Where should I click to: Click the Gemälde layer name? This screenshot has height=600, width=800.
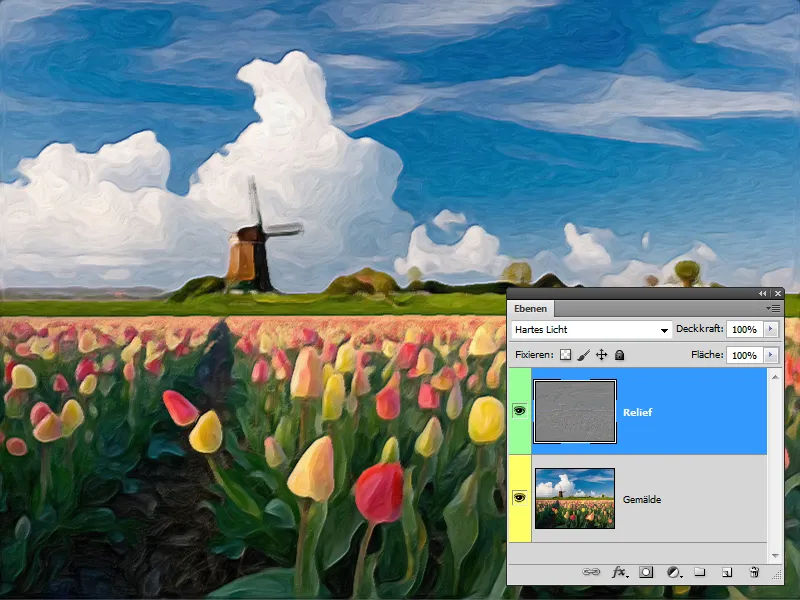coord(642,499)
